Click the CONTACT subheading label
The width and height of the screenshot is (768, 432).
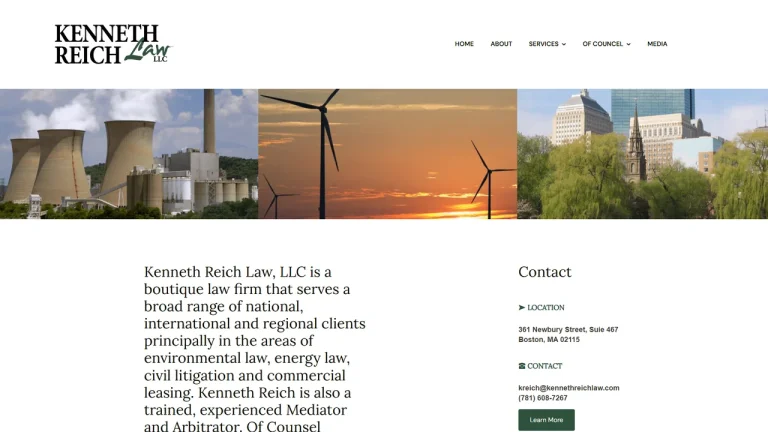(x=545, y=366)
